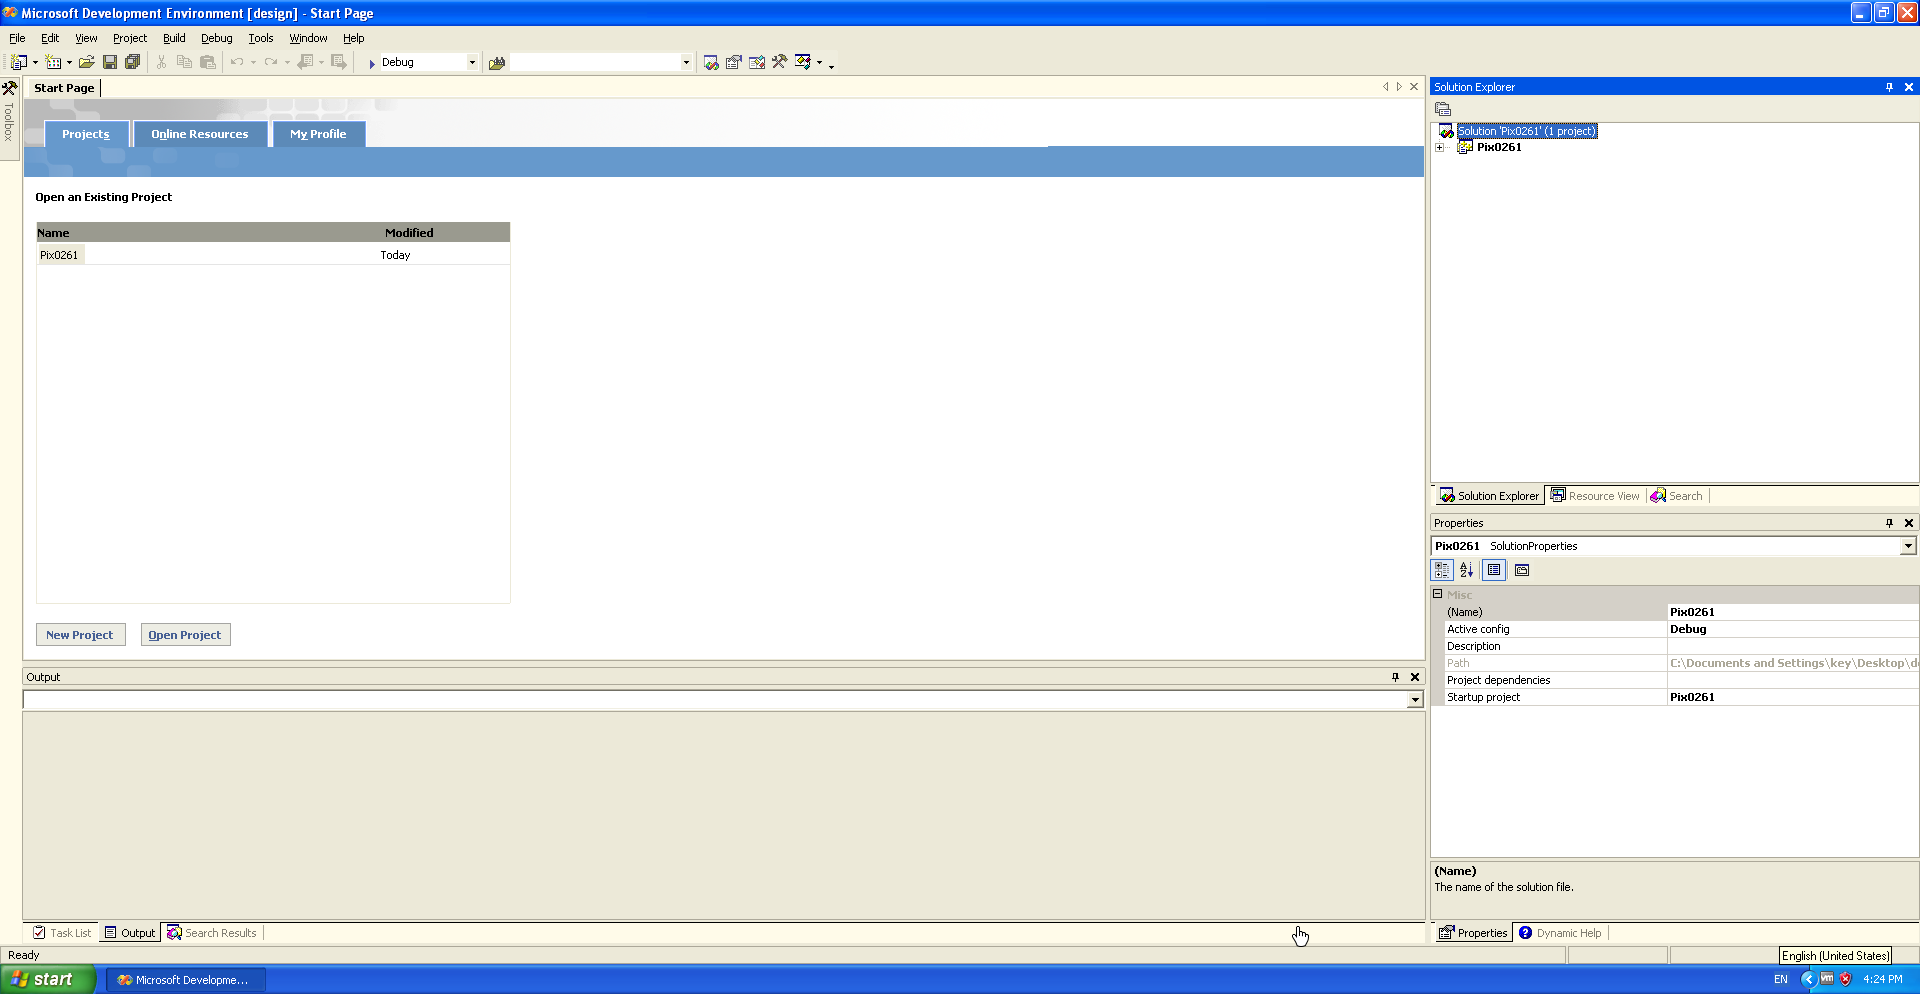Expand the Pix0261 project tree node
The width and height of the screenshot is (1920, 994).
pyautogui.click(x=1440, y=147)
